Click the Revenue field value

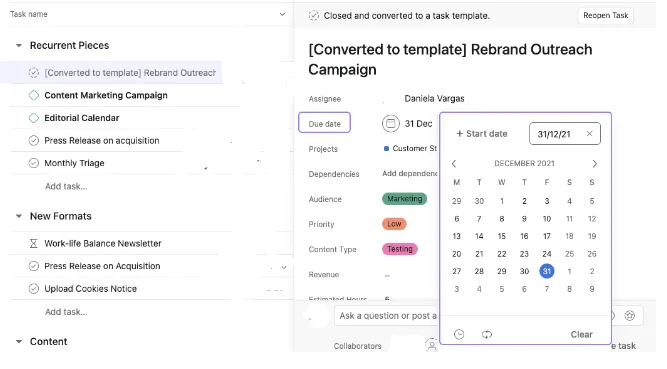(387, 275)
